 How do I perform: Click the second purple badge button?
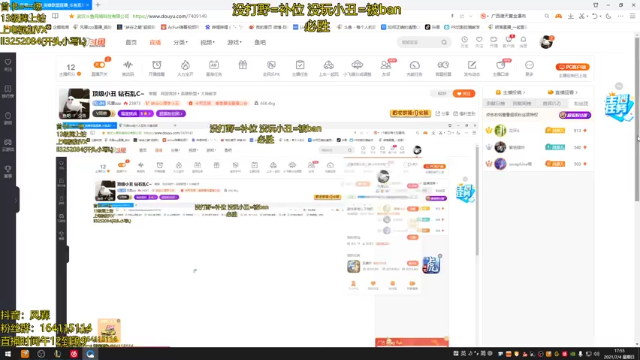click(171, 113)
